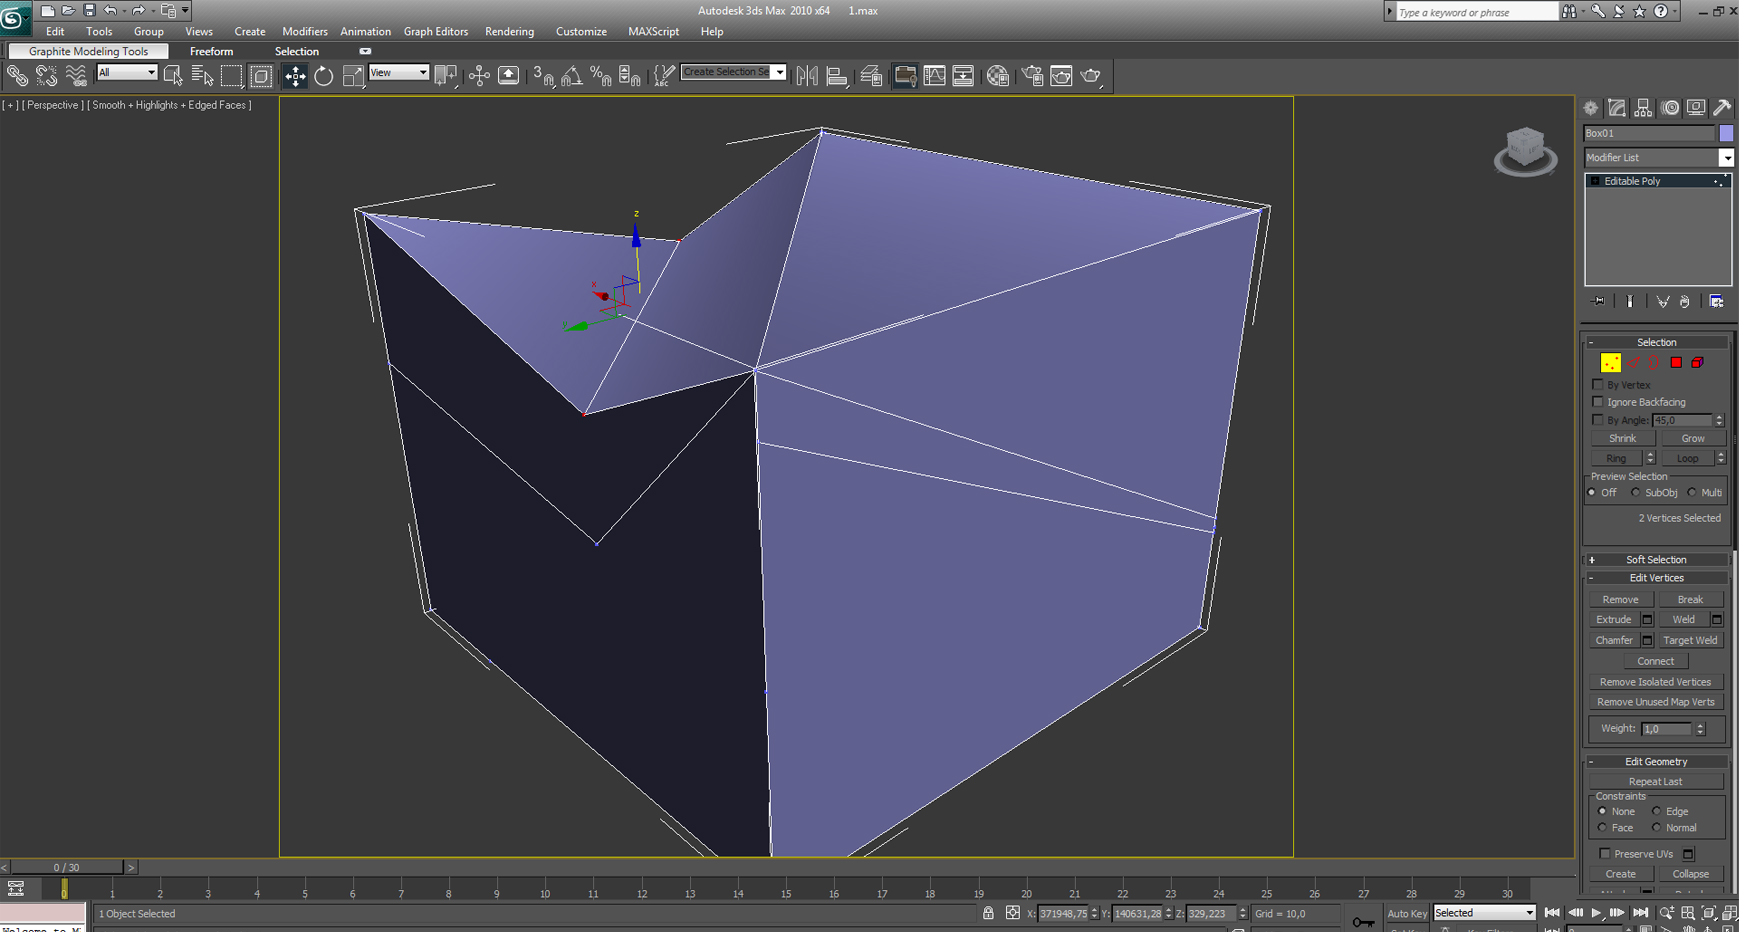Open the View reference coordinate dropdown
The image size is (1748, 932).
(x=399, y=72)
